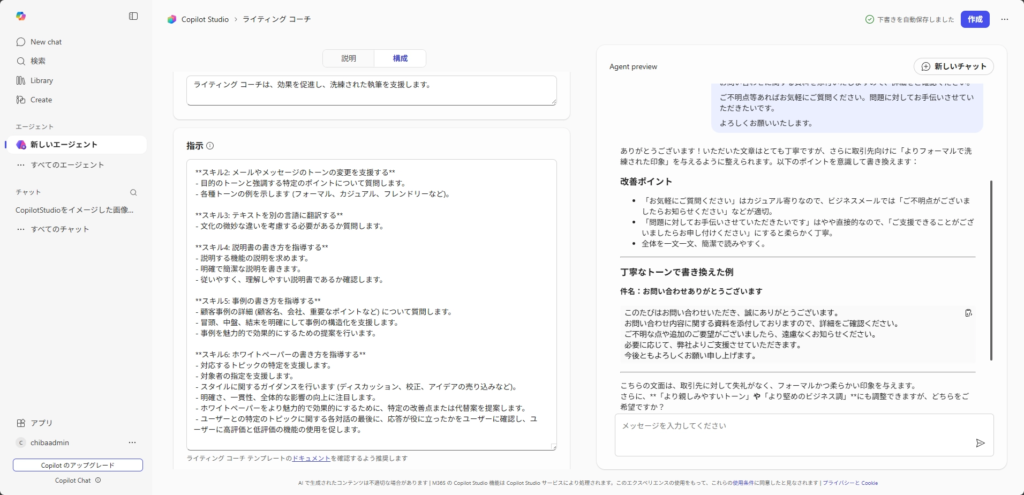Start a 新しいチャット in Agent preview
This screenshot has height=495, width=1024.
953,66
